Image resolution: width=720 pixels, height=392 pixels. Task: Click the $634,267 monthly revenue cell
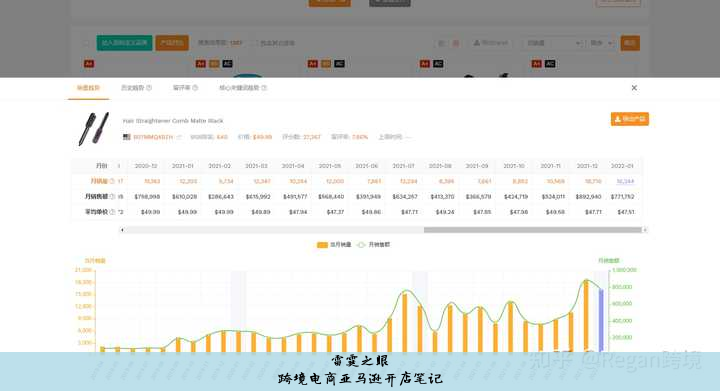(405, 196)
